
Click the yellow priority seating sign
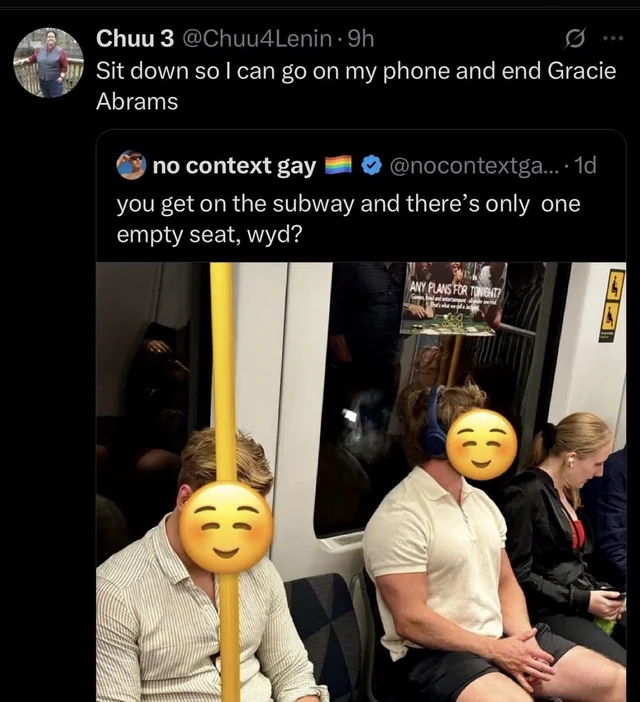pos(611,306)
